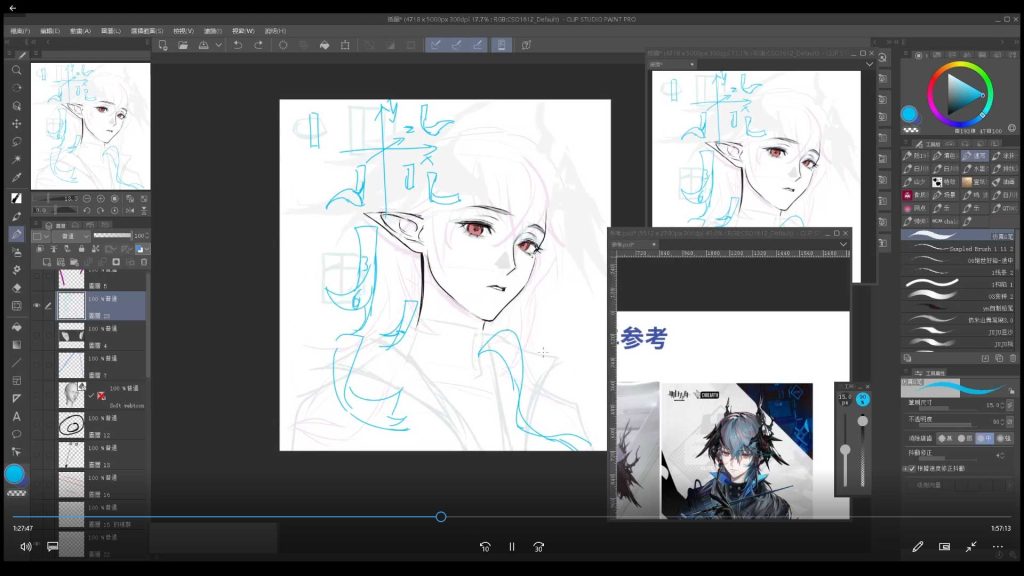Rewind the video 10 seconds
Image resolution: width=1024 pixels, height=576 pixels.
(485, 547)
